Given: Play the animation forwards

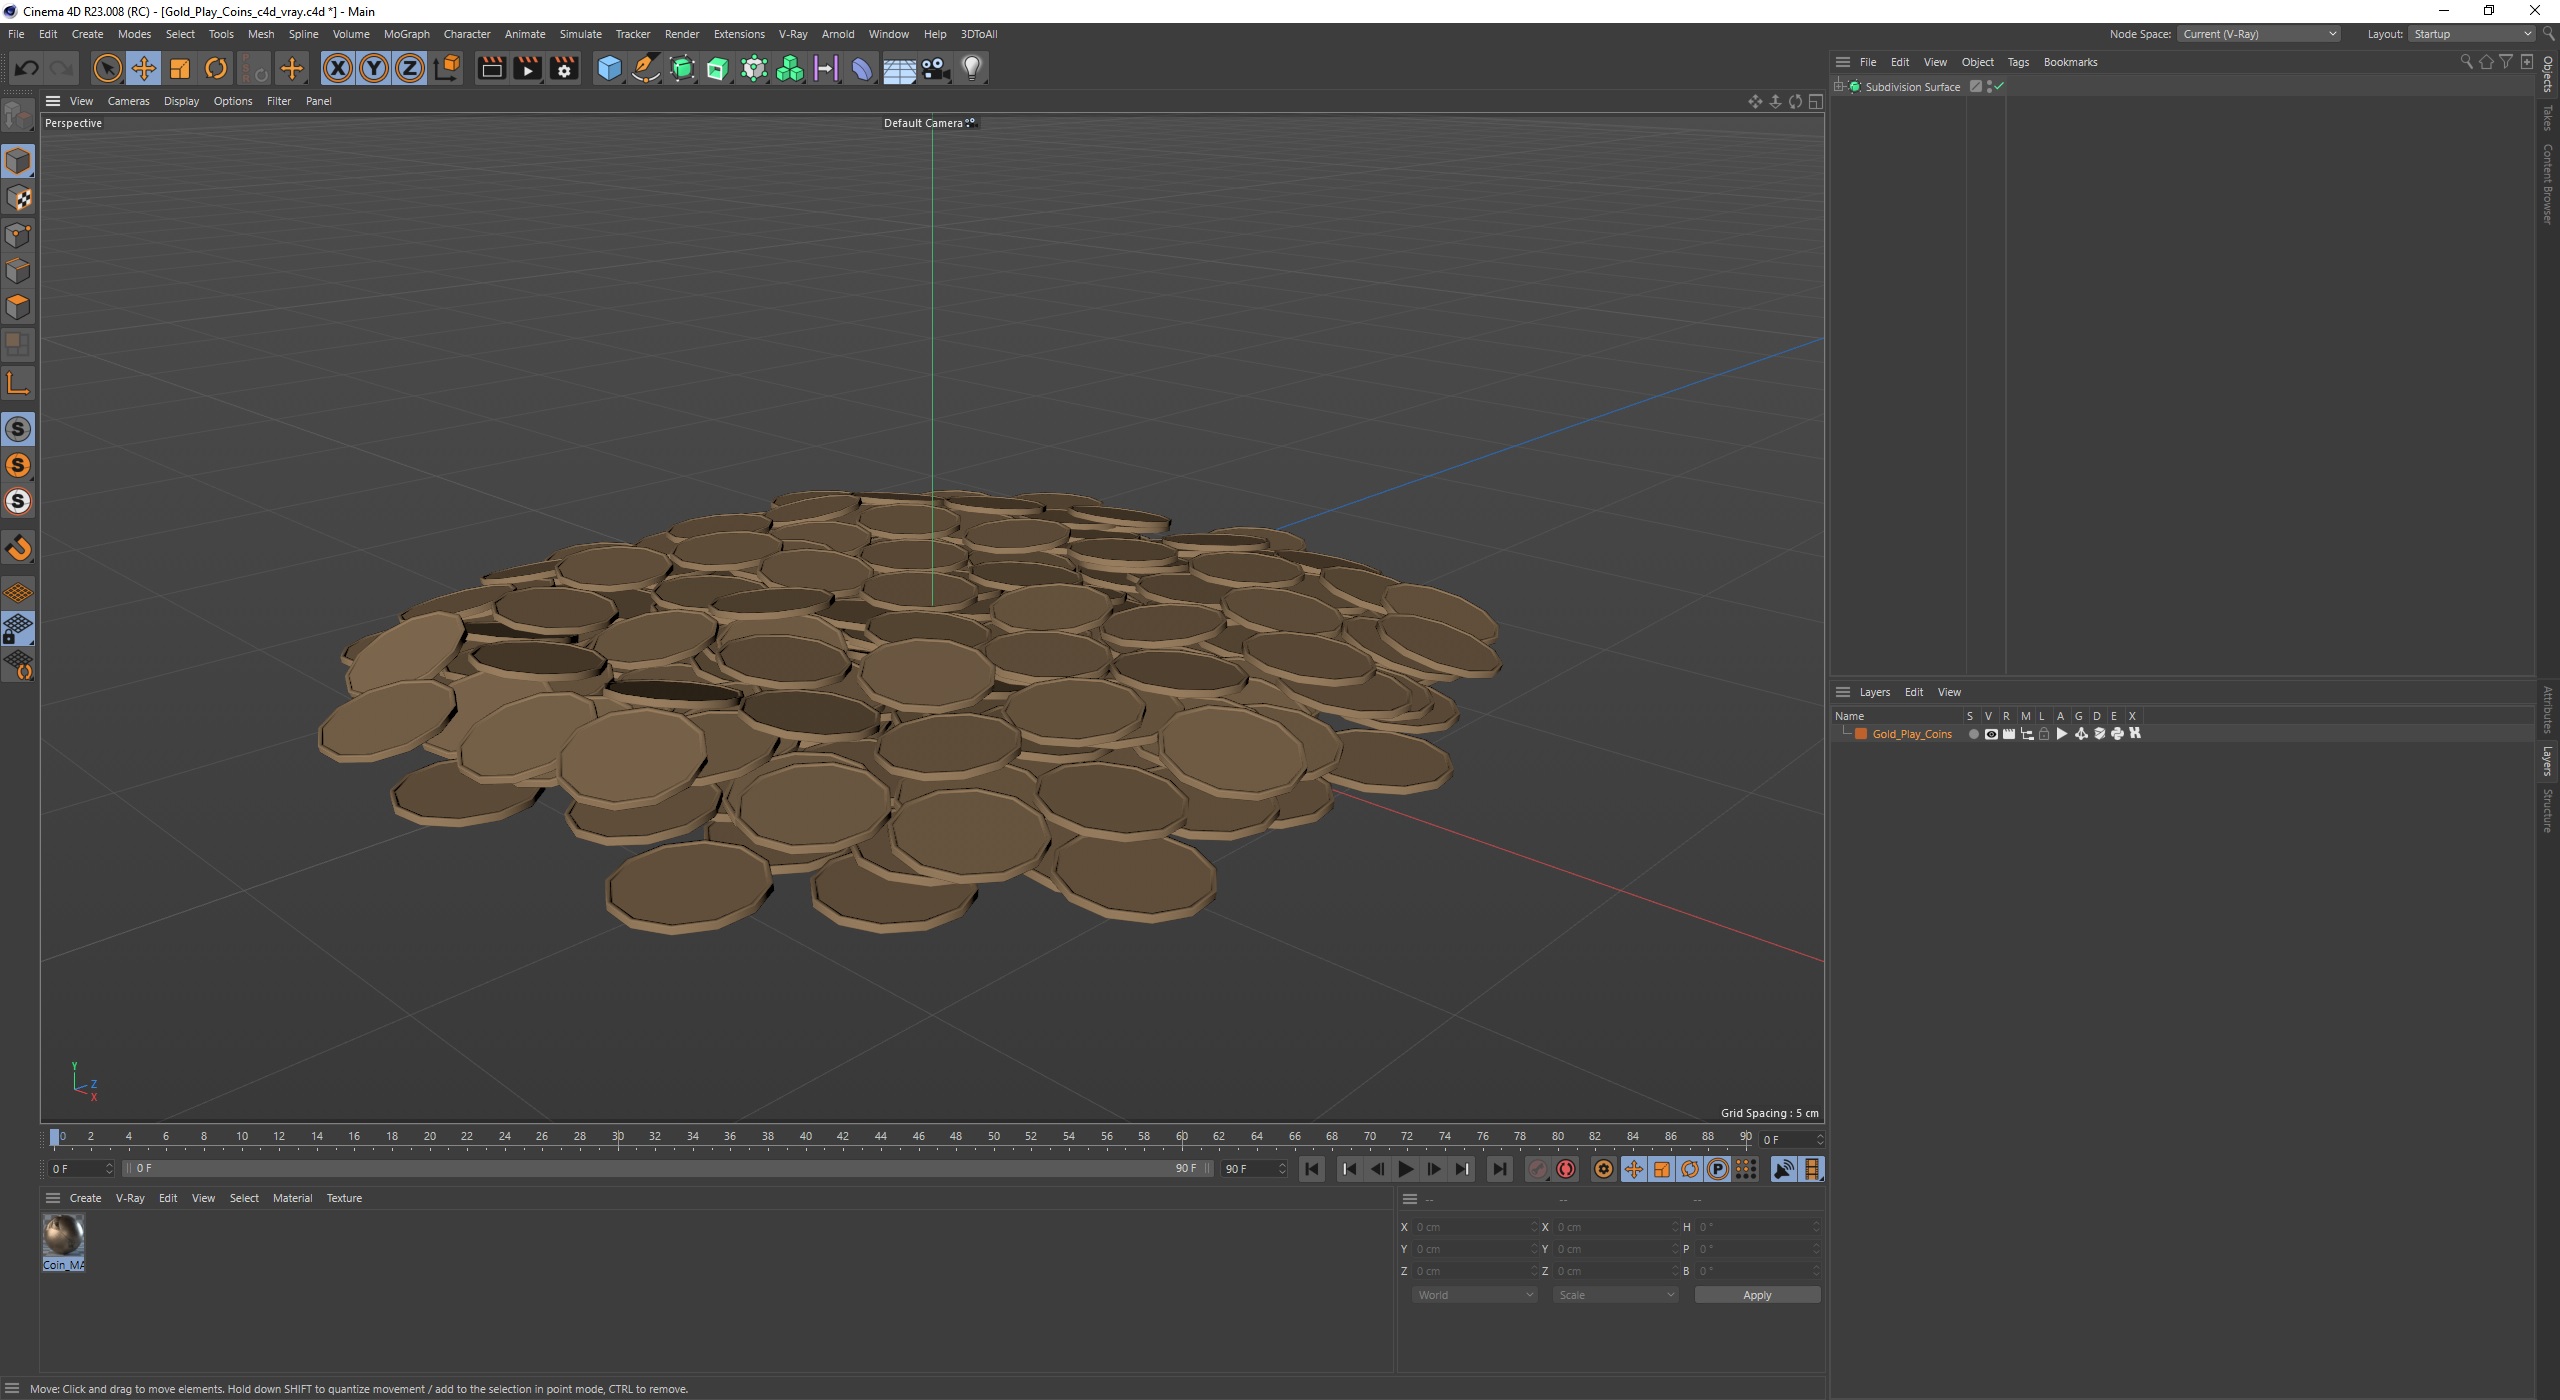Looking at the screenshot, I should click(1405, 1169).
